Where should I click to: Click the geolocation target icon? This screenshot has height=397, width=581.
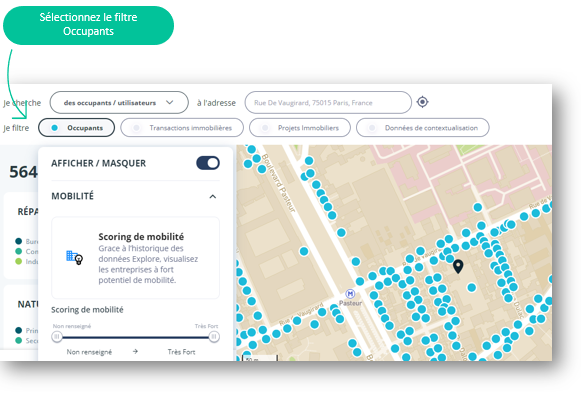pyautogui.click(x=422, y=102)
